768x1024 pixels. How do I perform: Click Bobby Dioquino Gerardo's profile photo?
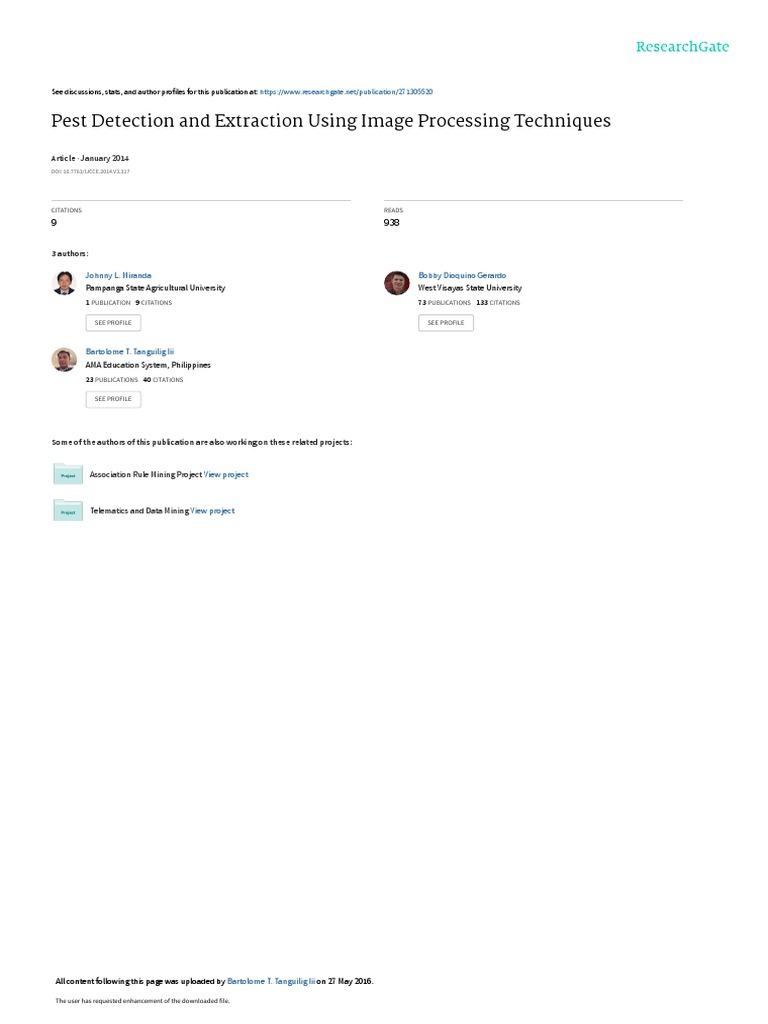coord(396,283)
